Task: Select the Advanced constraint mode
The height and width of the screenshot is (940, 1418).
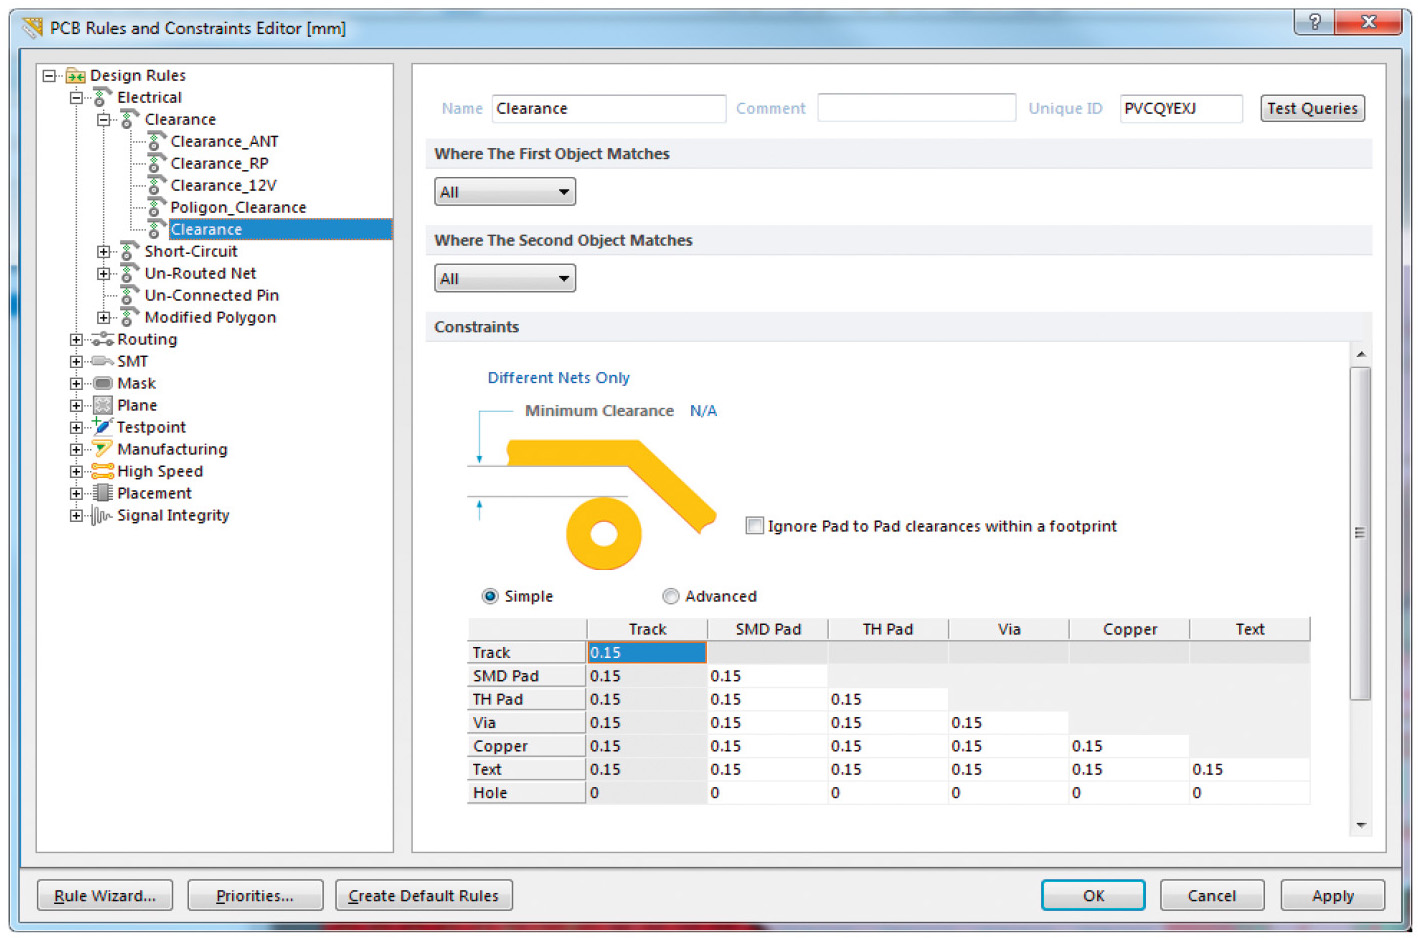Action: (x=671, y=596)
